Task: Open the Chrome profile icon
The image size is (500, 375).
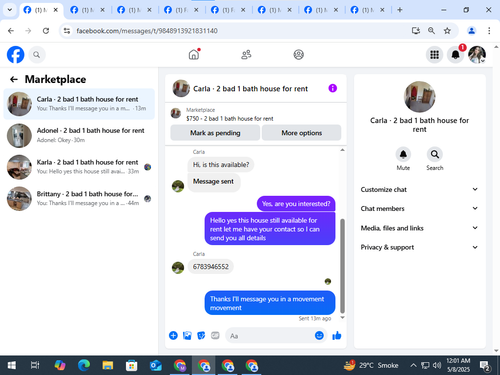Action: (472, 31)
